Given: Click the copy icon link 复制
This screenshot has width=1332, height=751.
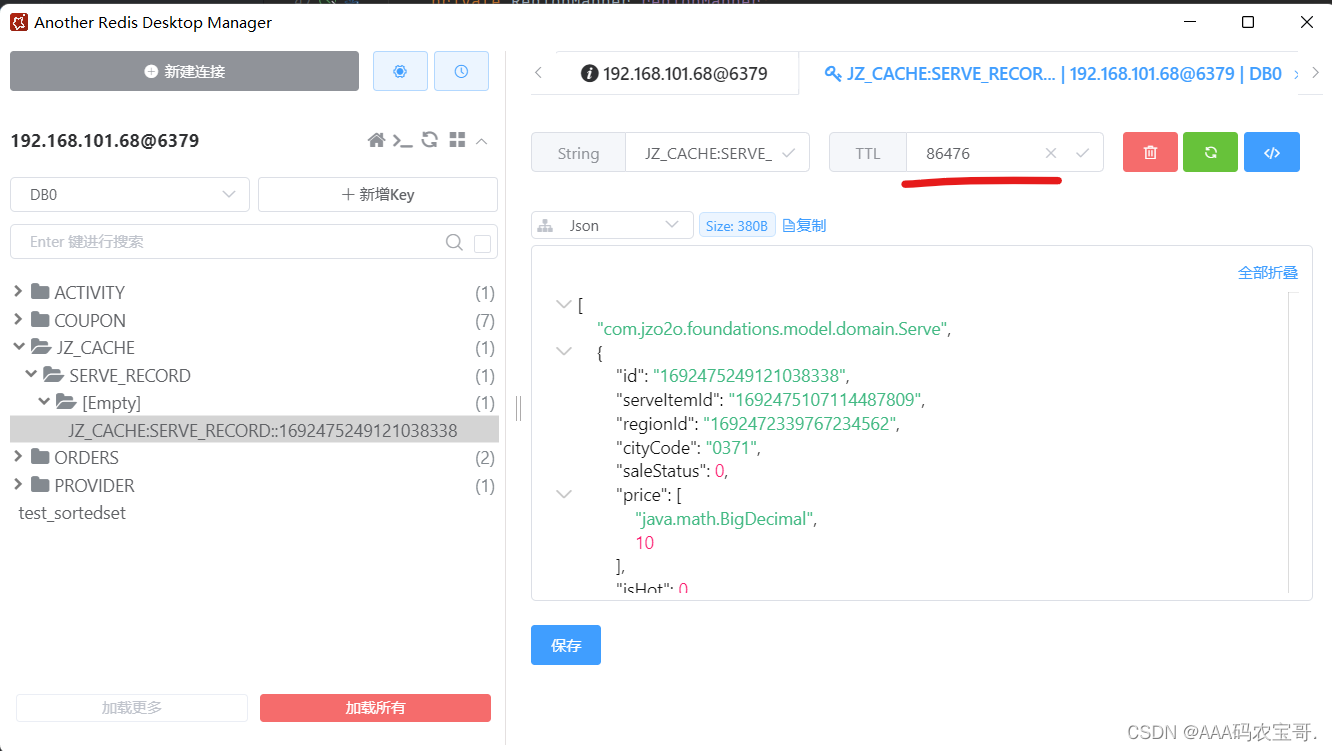Looking at the screenshot, I should (804, 226).
